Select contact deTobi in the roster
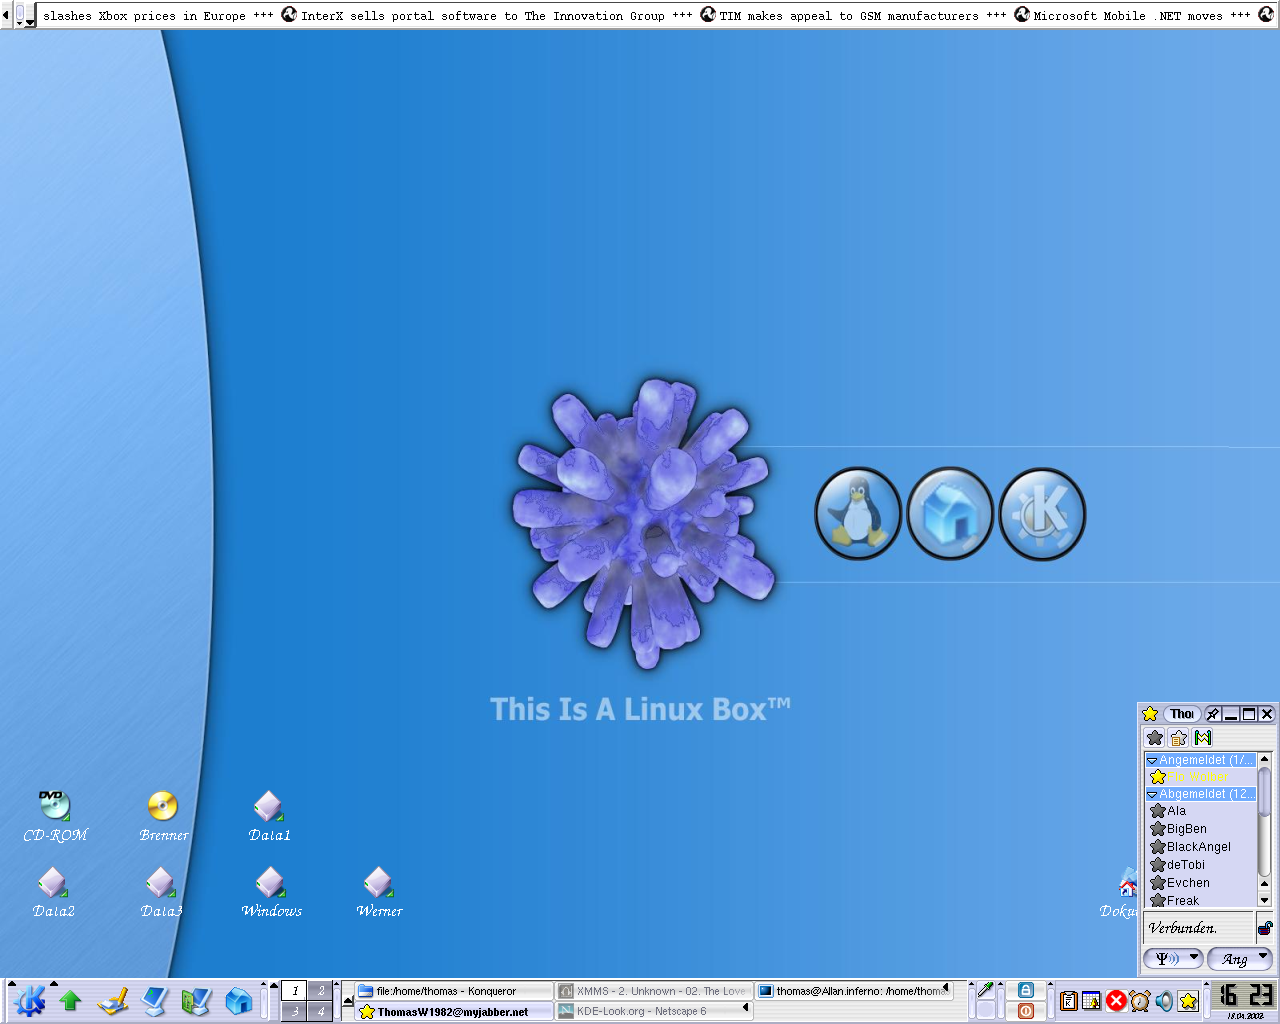Image resolution: width=1280 pixels, height=1024 pixels. point(1200,865)
